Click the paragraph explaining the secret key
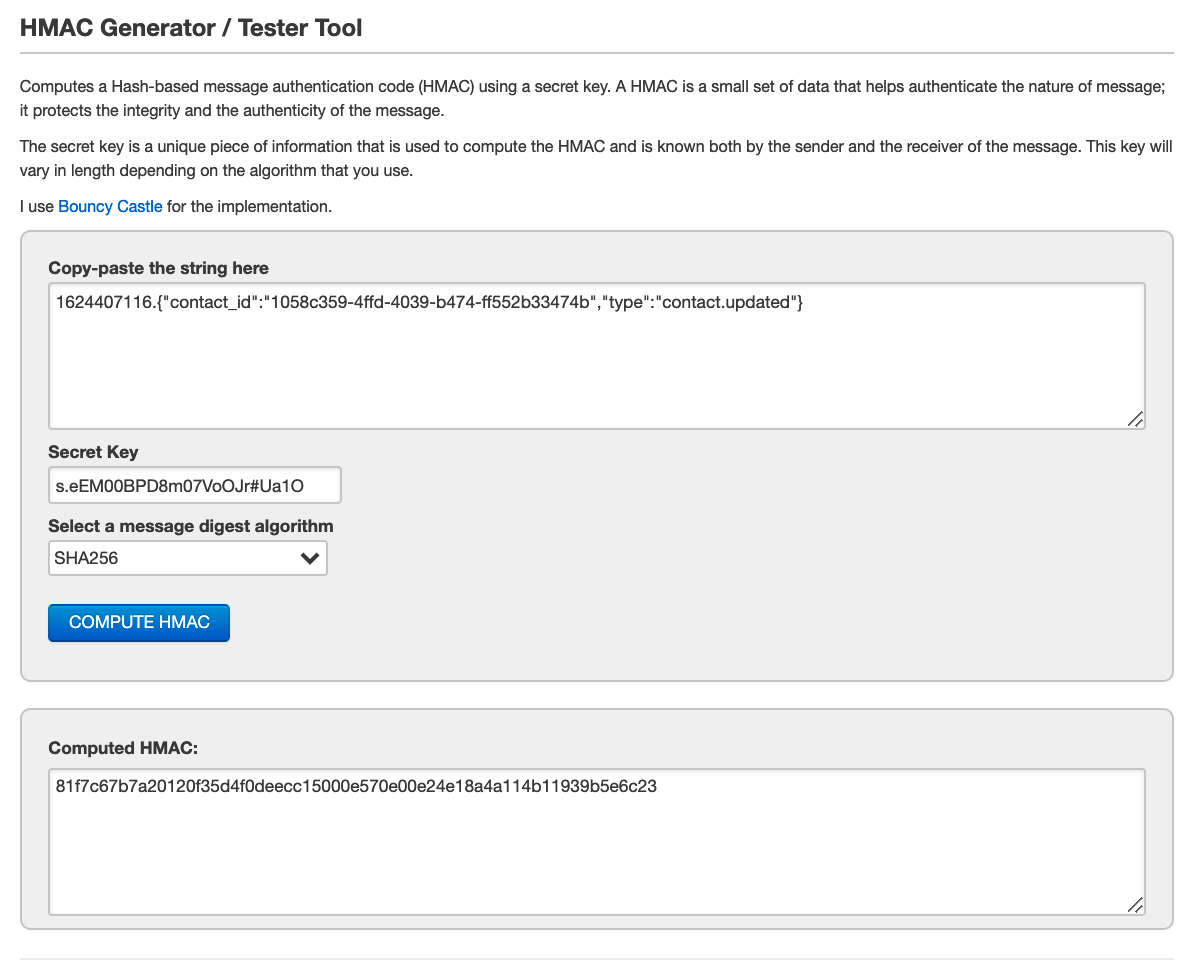This screenshot has width=1202, height=962. coord(592,158)
